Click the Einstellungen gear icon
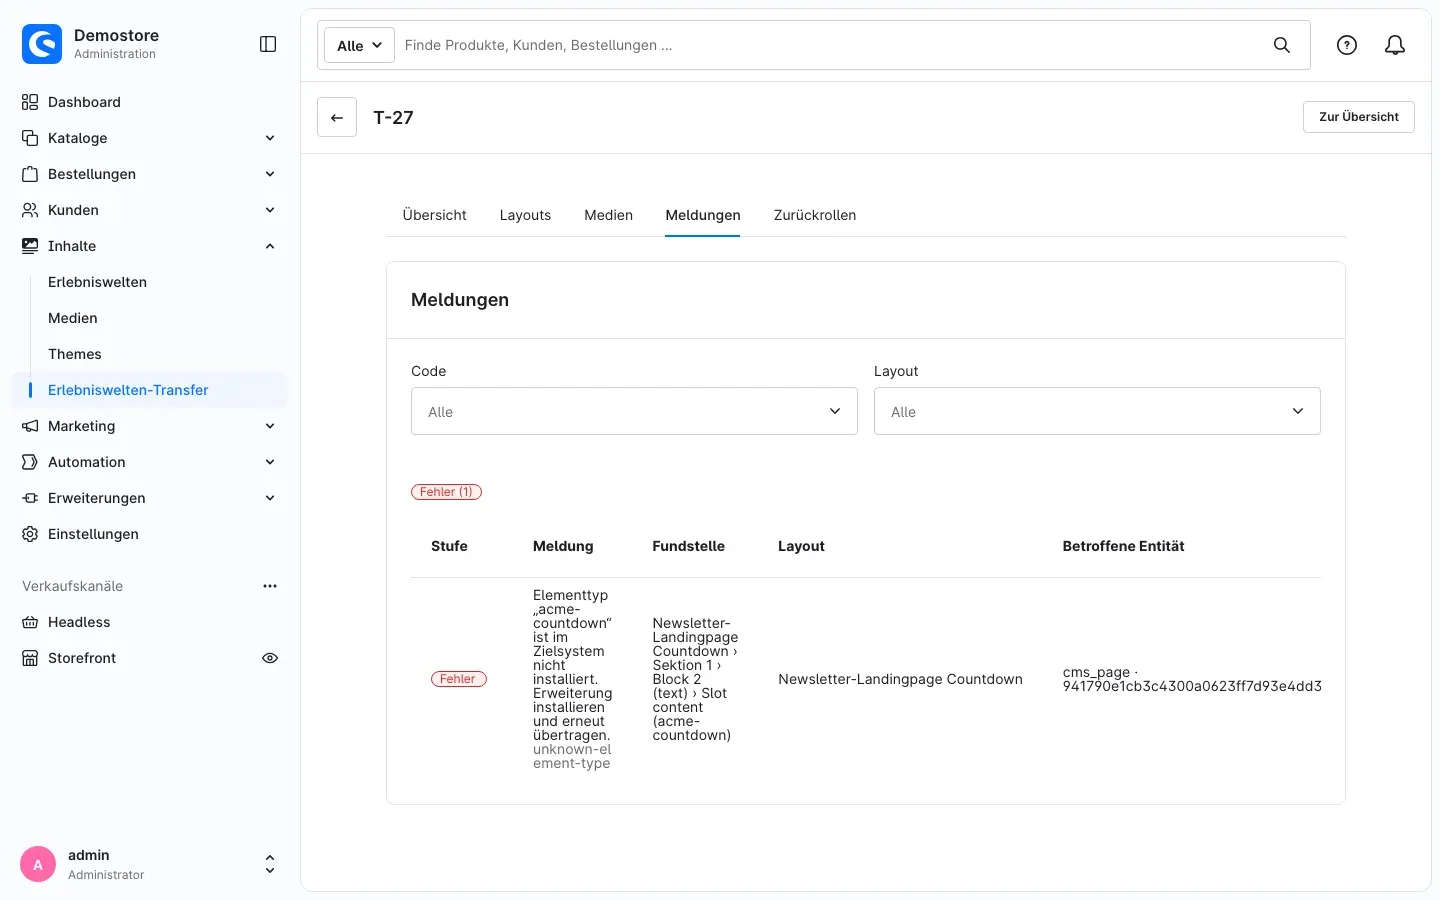Viewport: 1440px width, 900px height. tap(30, 534)
